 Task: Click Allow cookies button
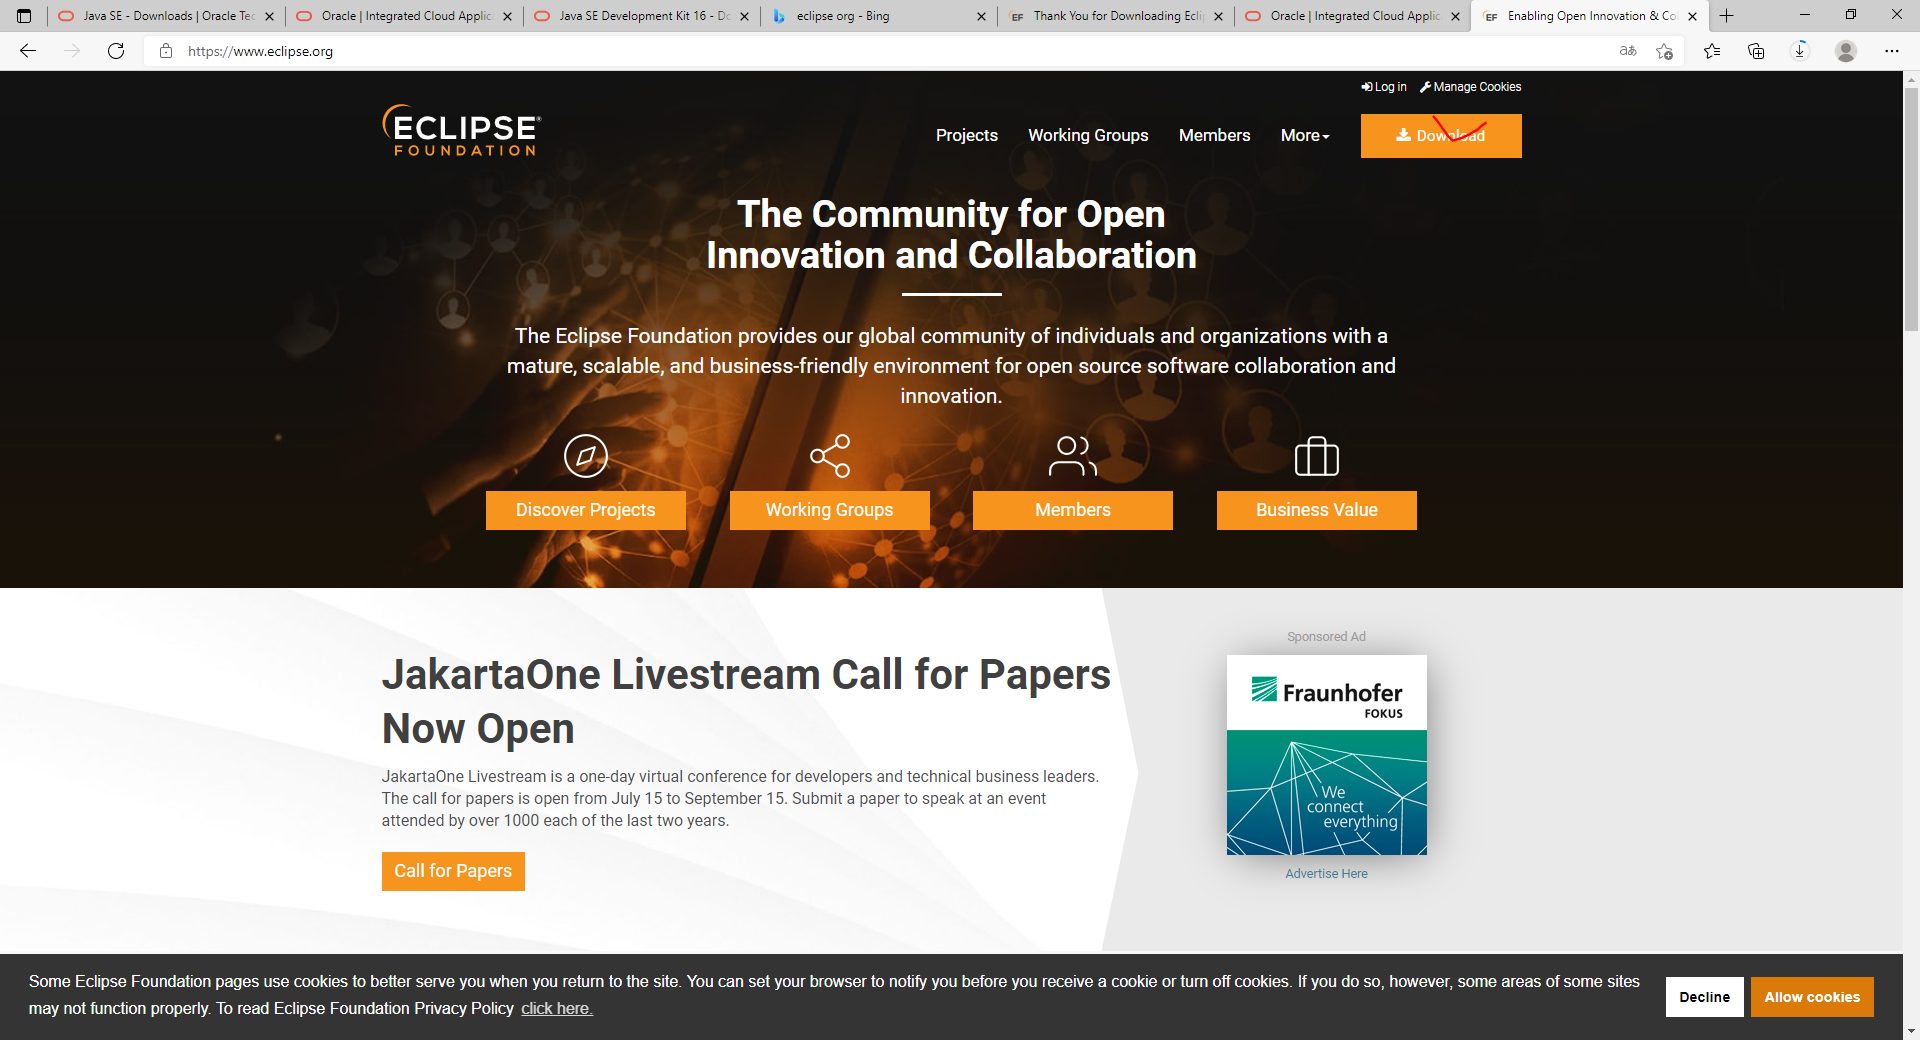1812,997
